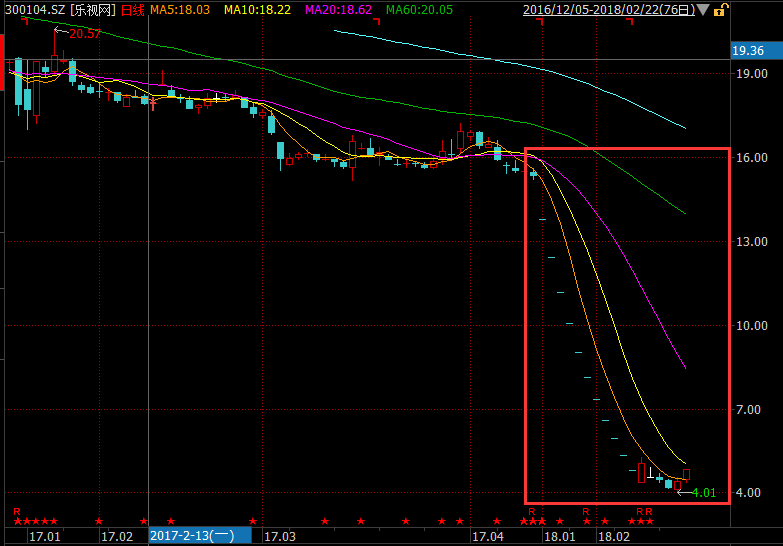Image resolution: width=783 pixels, height=546 pixels.
Task: Click the stock code 300104.SZ [乐视网] title
Action: tap(60, 9)
